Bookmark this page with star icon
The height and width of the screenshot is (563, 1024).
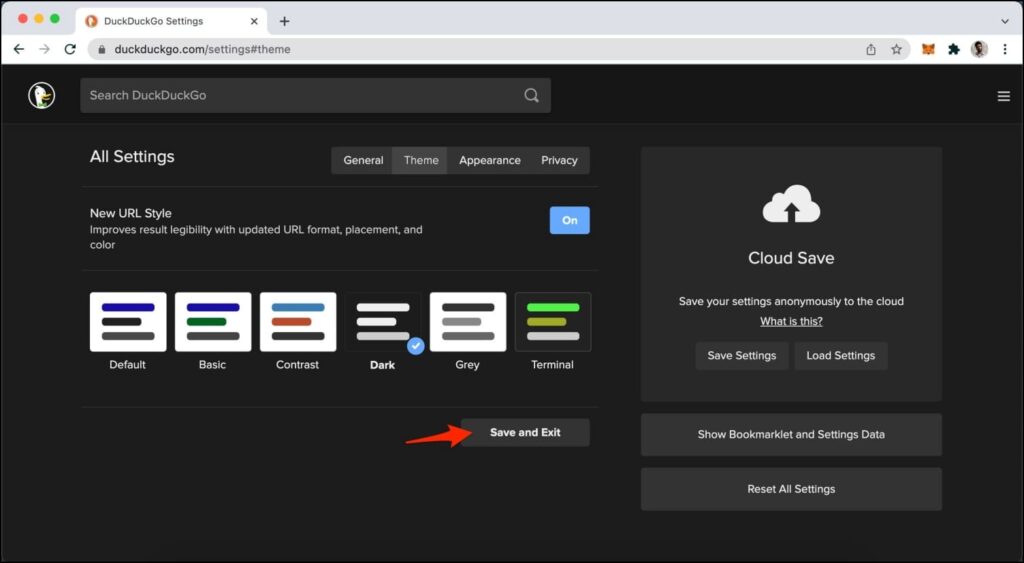point(896,50)
